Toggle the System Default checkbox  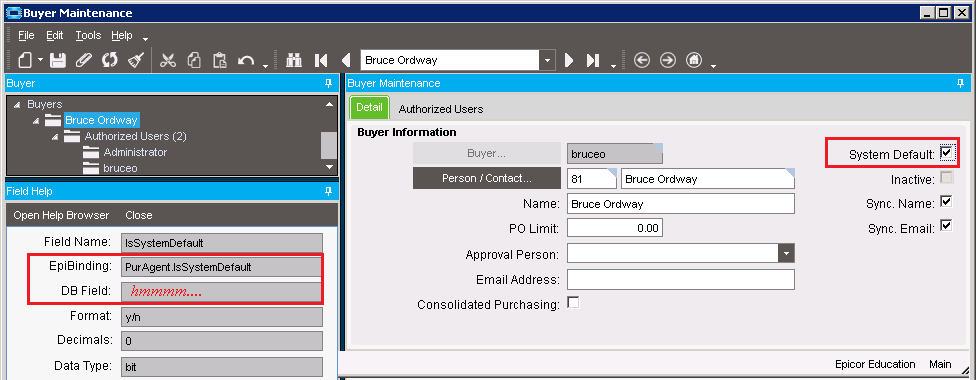click(946, 153)
